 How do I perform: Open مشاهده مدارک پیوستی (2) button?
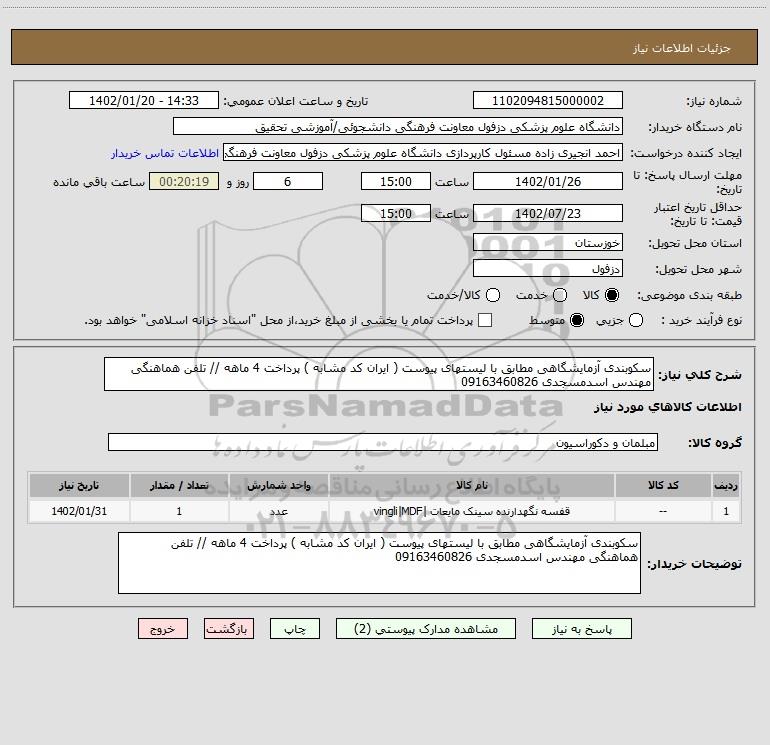tap(426, 629)
